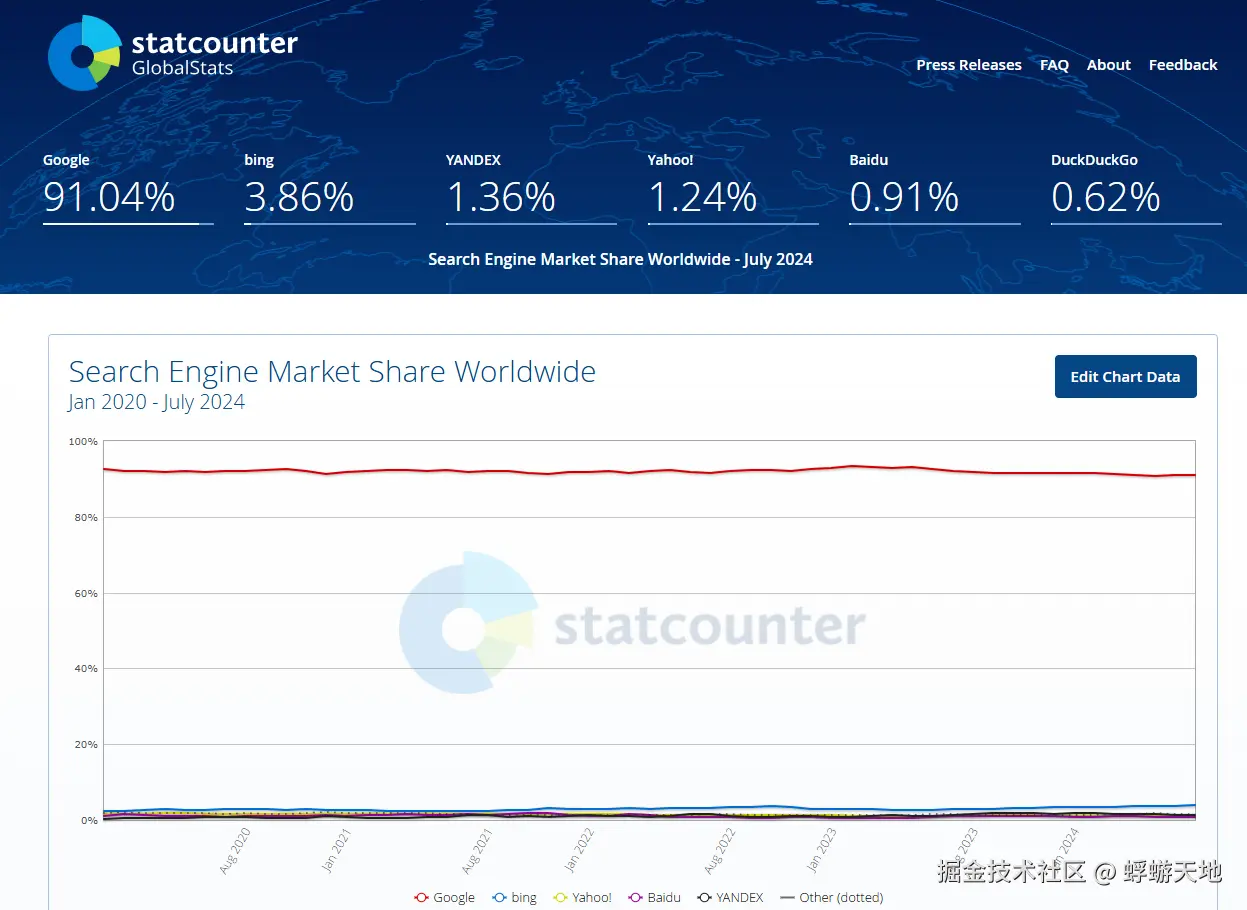Click the Aug 2022 x-axis label
This screenshot has width=1247, height=910.
pos(719,850)
